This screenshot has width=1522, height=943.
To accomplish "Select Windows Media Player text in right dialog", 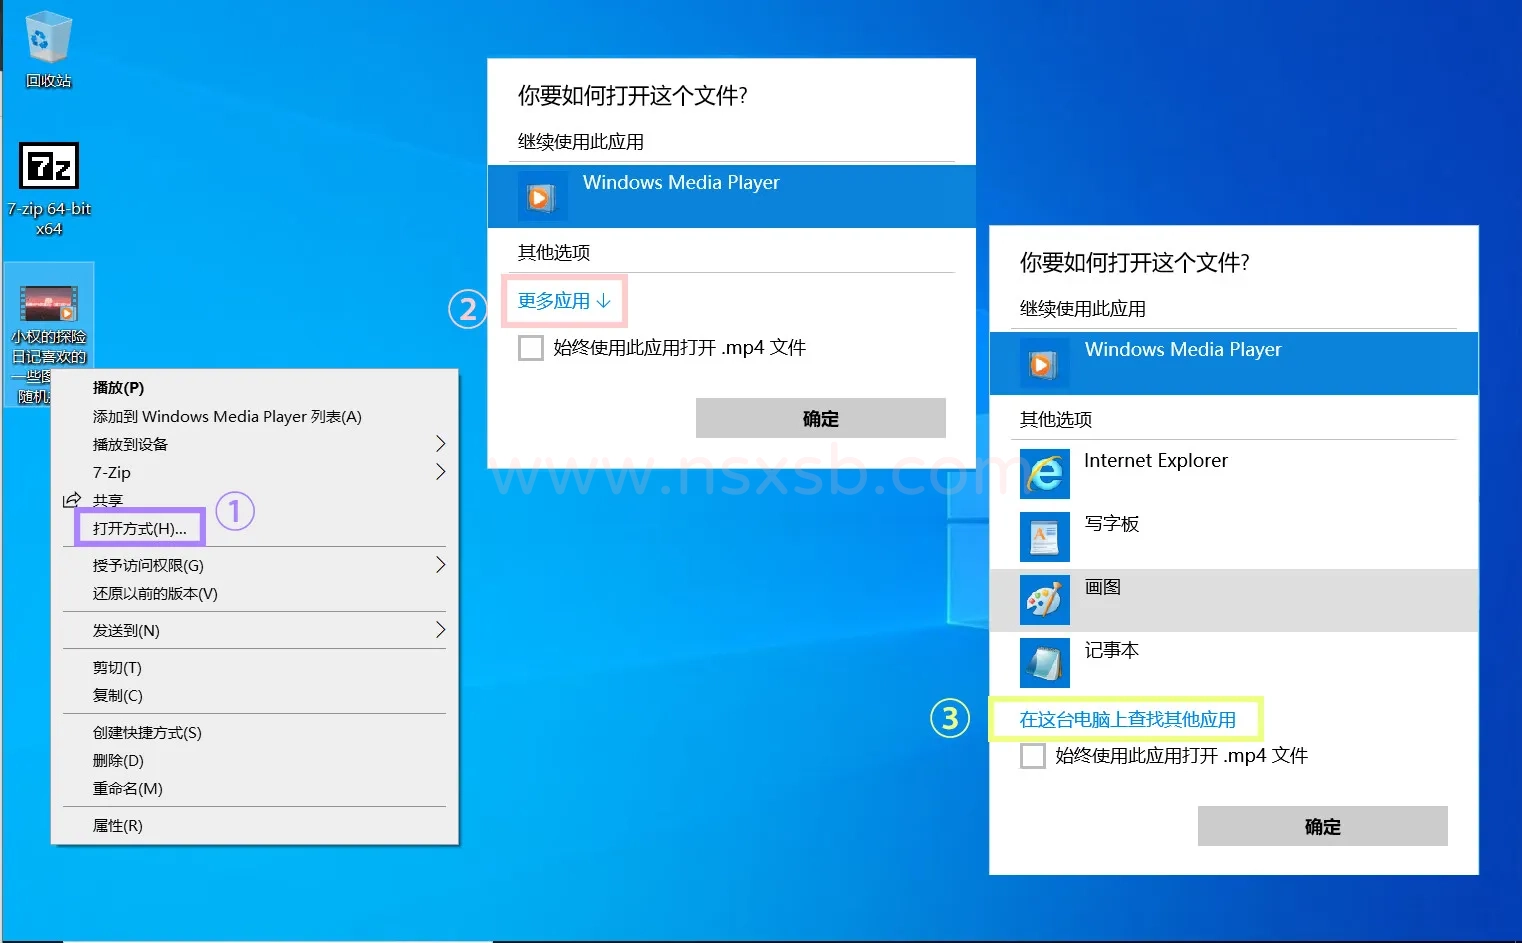I will [x=1183, y=350].
